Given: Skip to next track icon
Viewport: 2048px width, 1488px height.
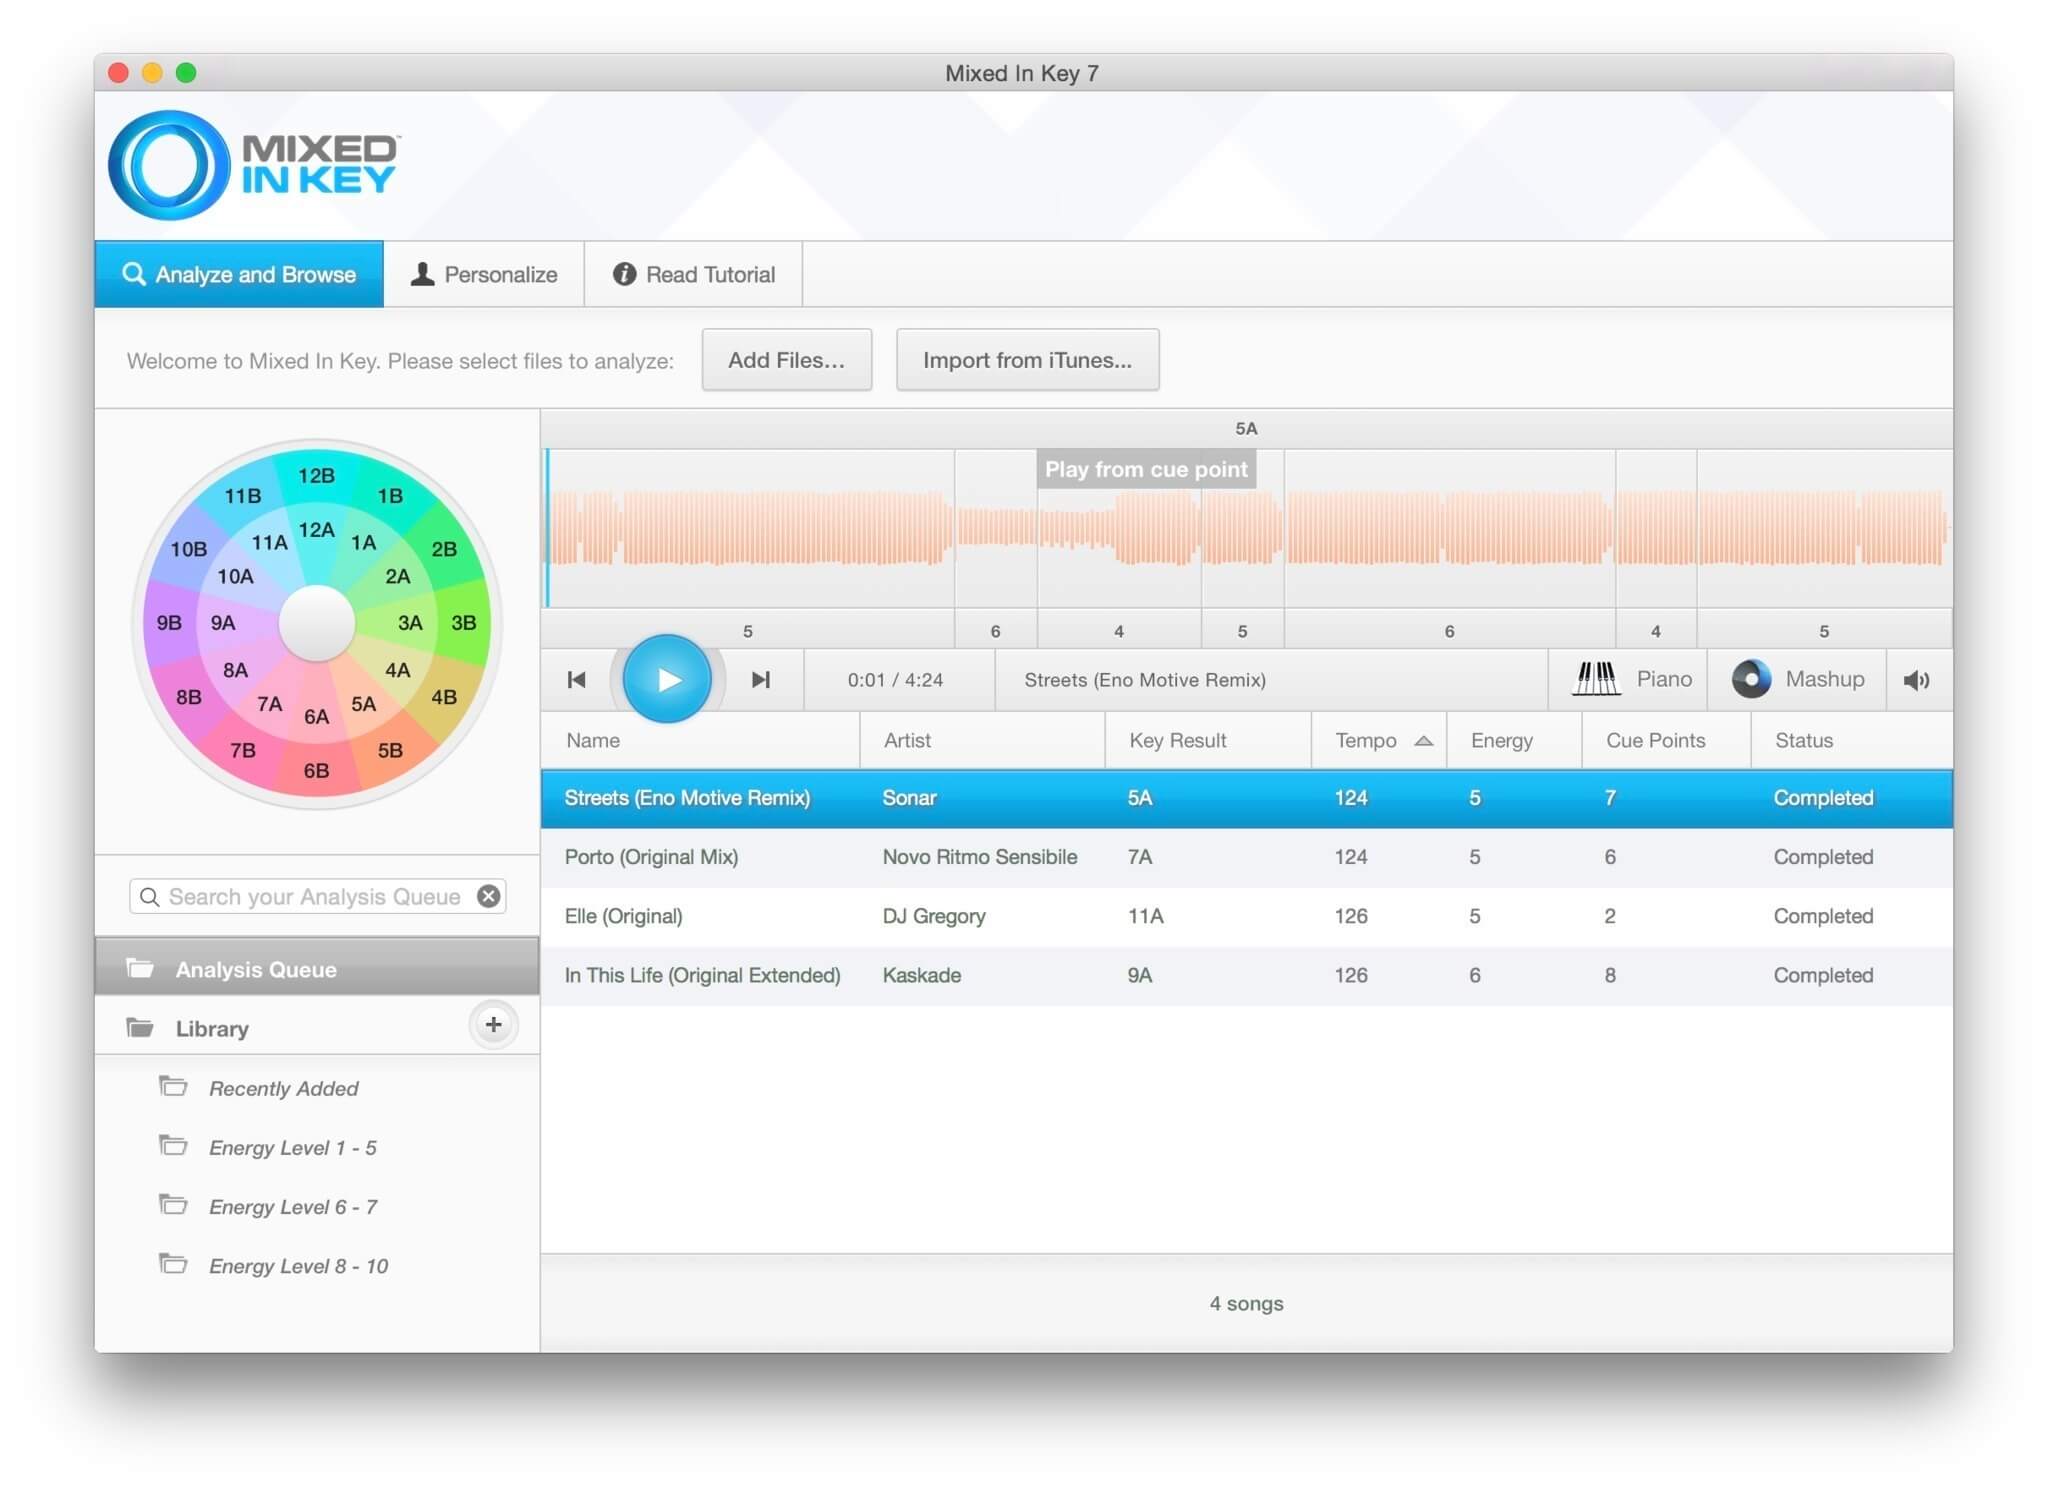Looking at the screenshot, I should point(760,680).
